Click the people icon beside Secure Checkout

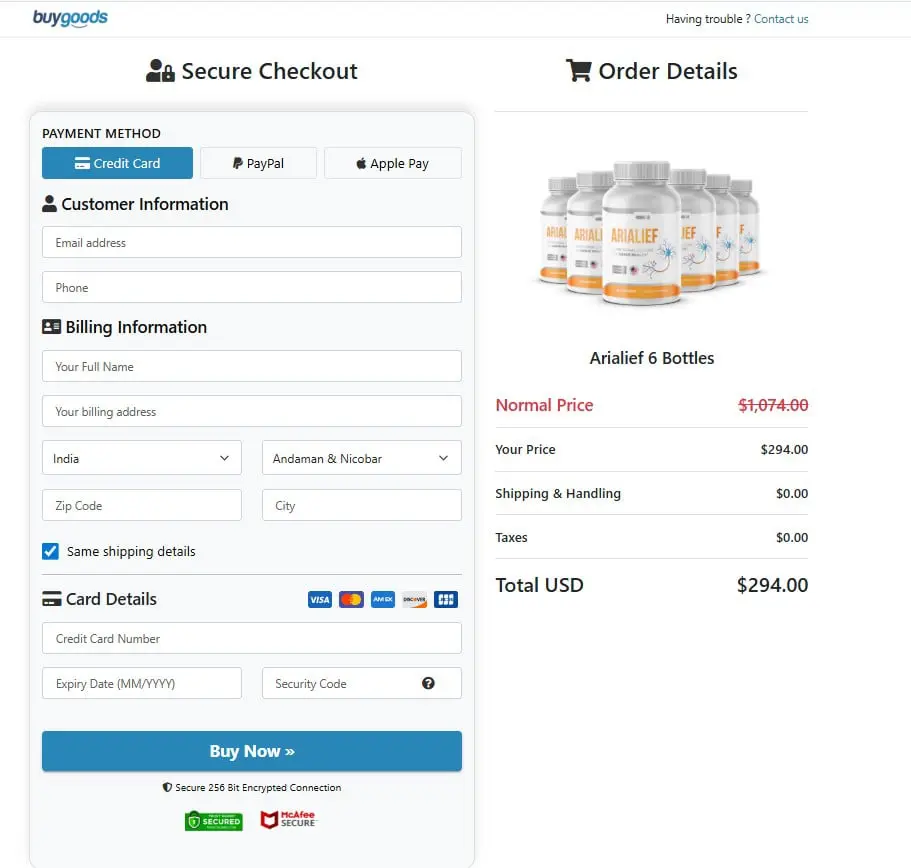tap(158, 70)
